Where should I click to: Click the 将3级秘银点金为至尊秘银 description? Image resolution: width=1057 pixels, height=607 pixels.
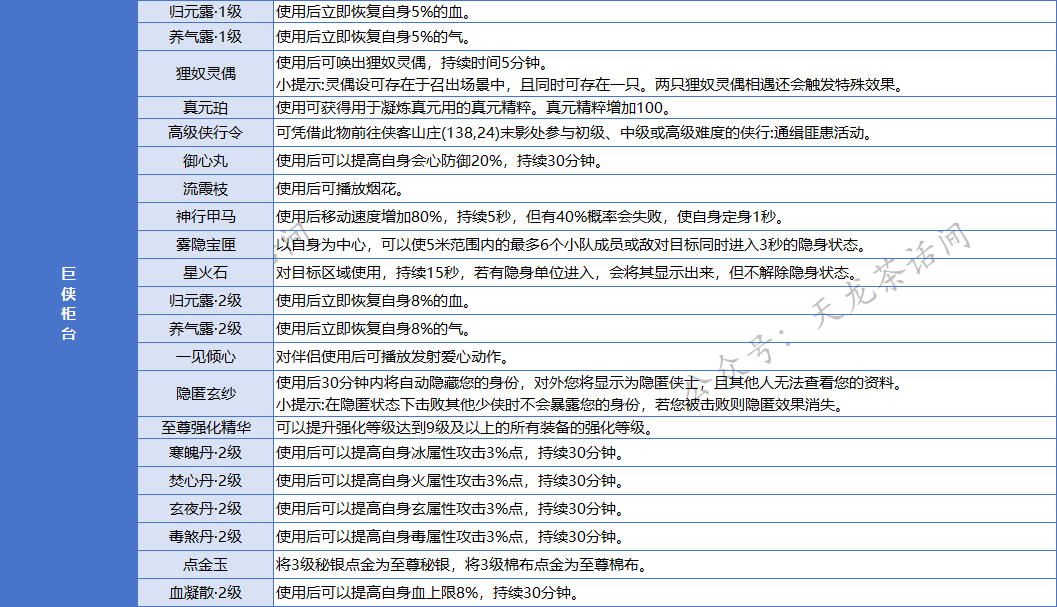[x=462, y=565]
